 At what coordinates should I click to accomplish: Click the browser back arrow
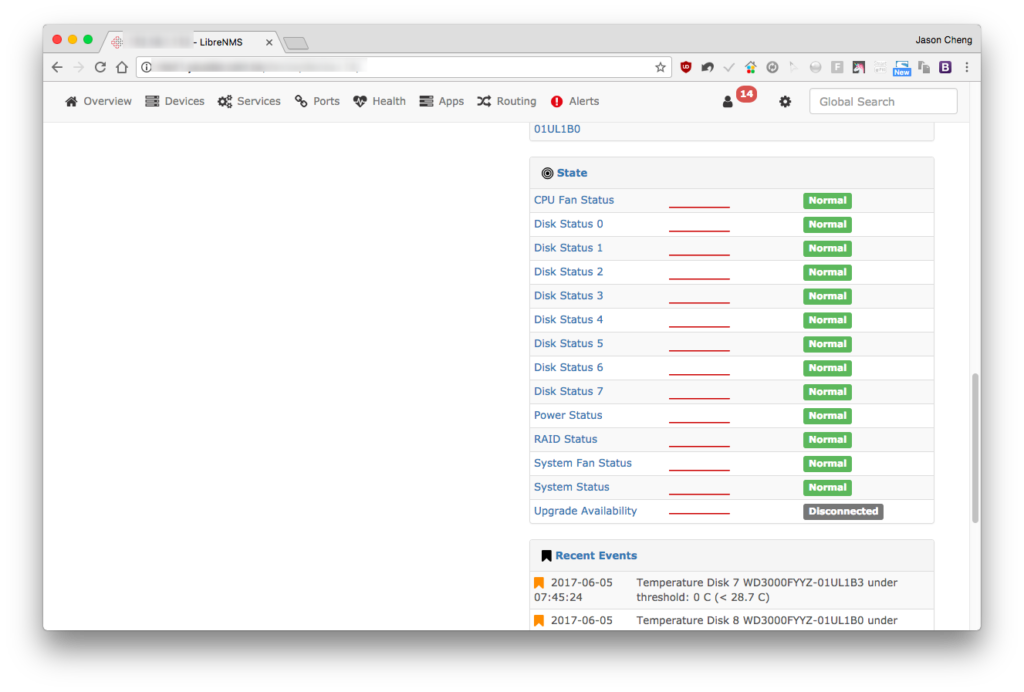[57, 67]
